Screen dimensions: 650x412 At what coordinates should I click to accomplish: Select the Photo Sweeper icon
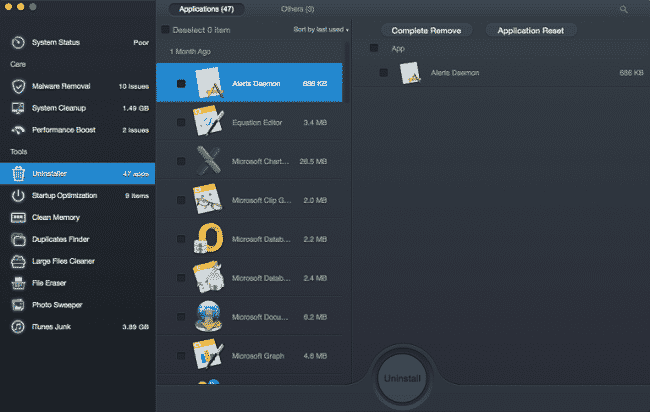pyautogui.click(x=18, y=304)
